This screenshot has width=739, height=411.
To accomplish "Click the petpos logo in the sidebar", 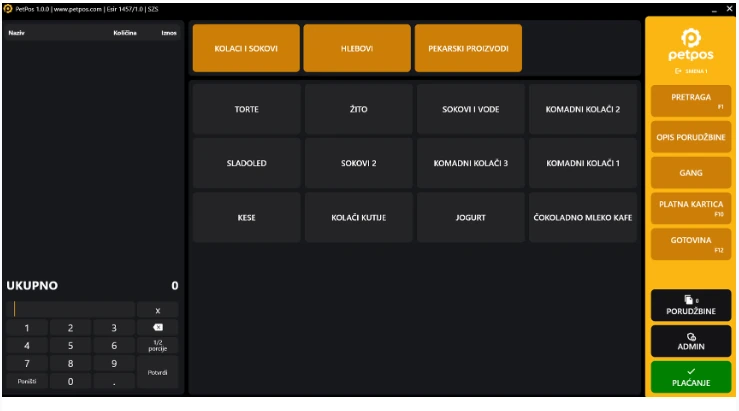I will point(690,45).
